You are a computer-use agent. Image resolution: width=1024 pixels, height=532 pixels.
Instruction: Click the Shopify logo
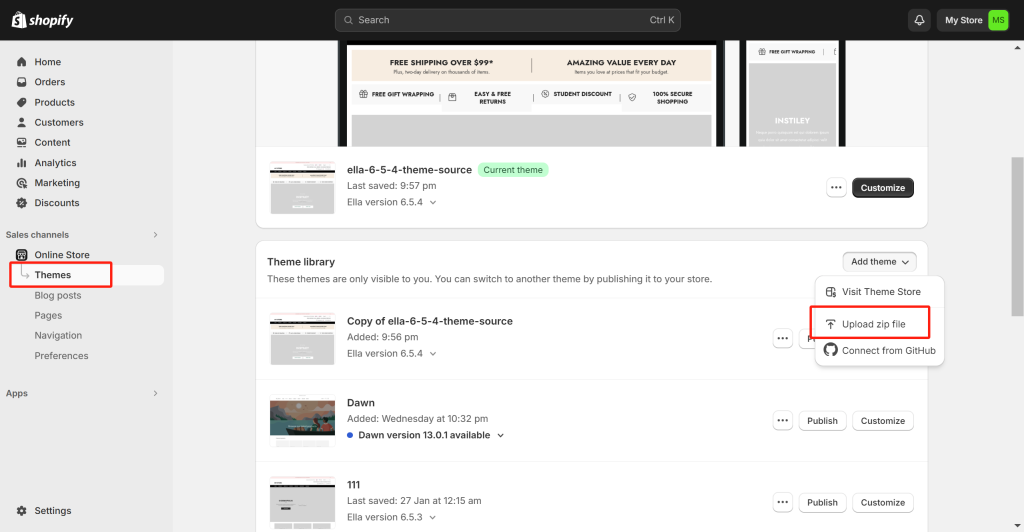42,20
